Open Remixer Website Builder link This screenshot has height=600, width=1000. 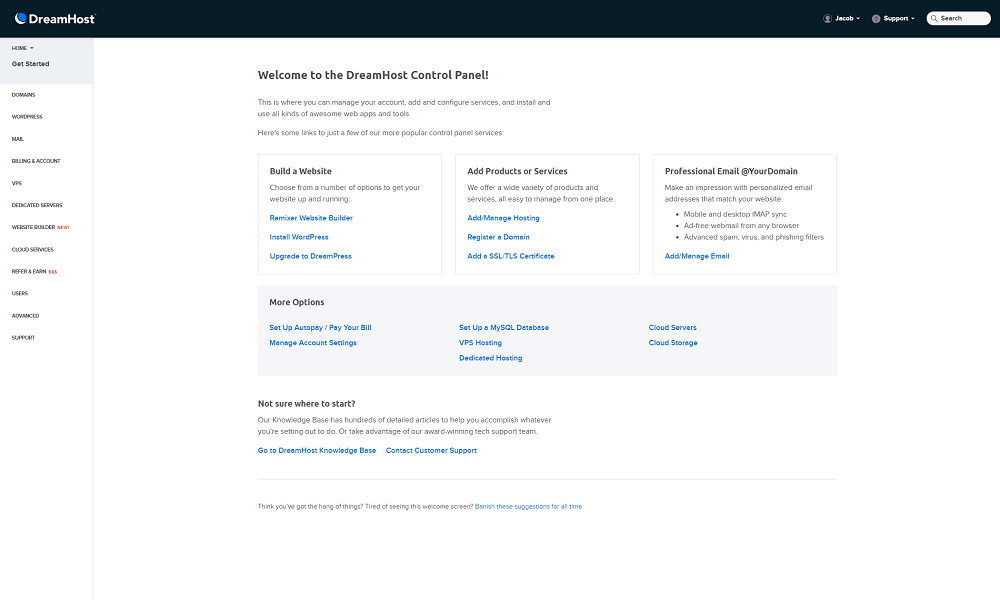pos(311,218)
